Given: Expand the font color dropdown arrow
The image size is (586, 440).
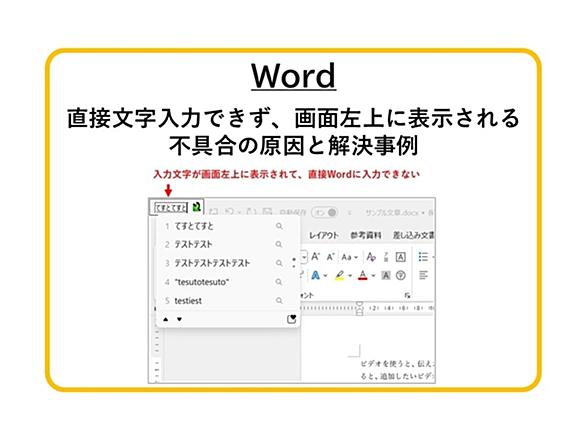Looking at the screenshot, I should pos(373,276).
